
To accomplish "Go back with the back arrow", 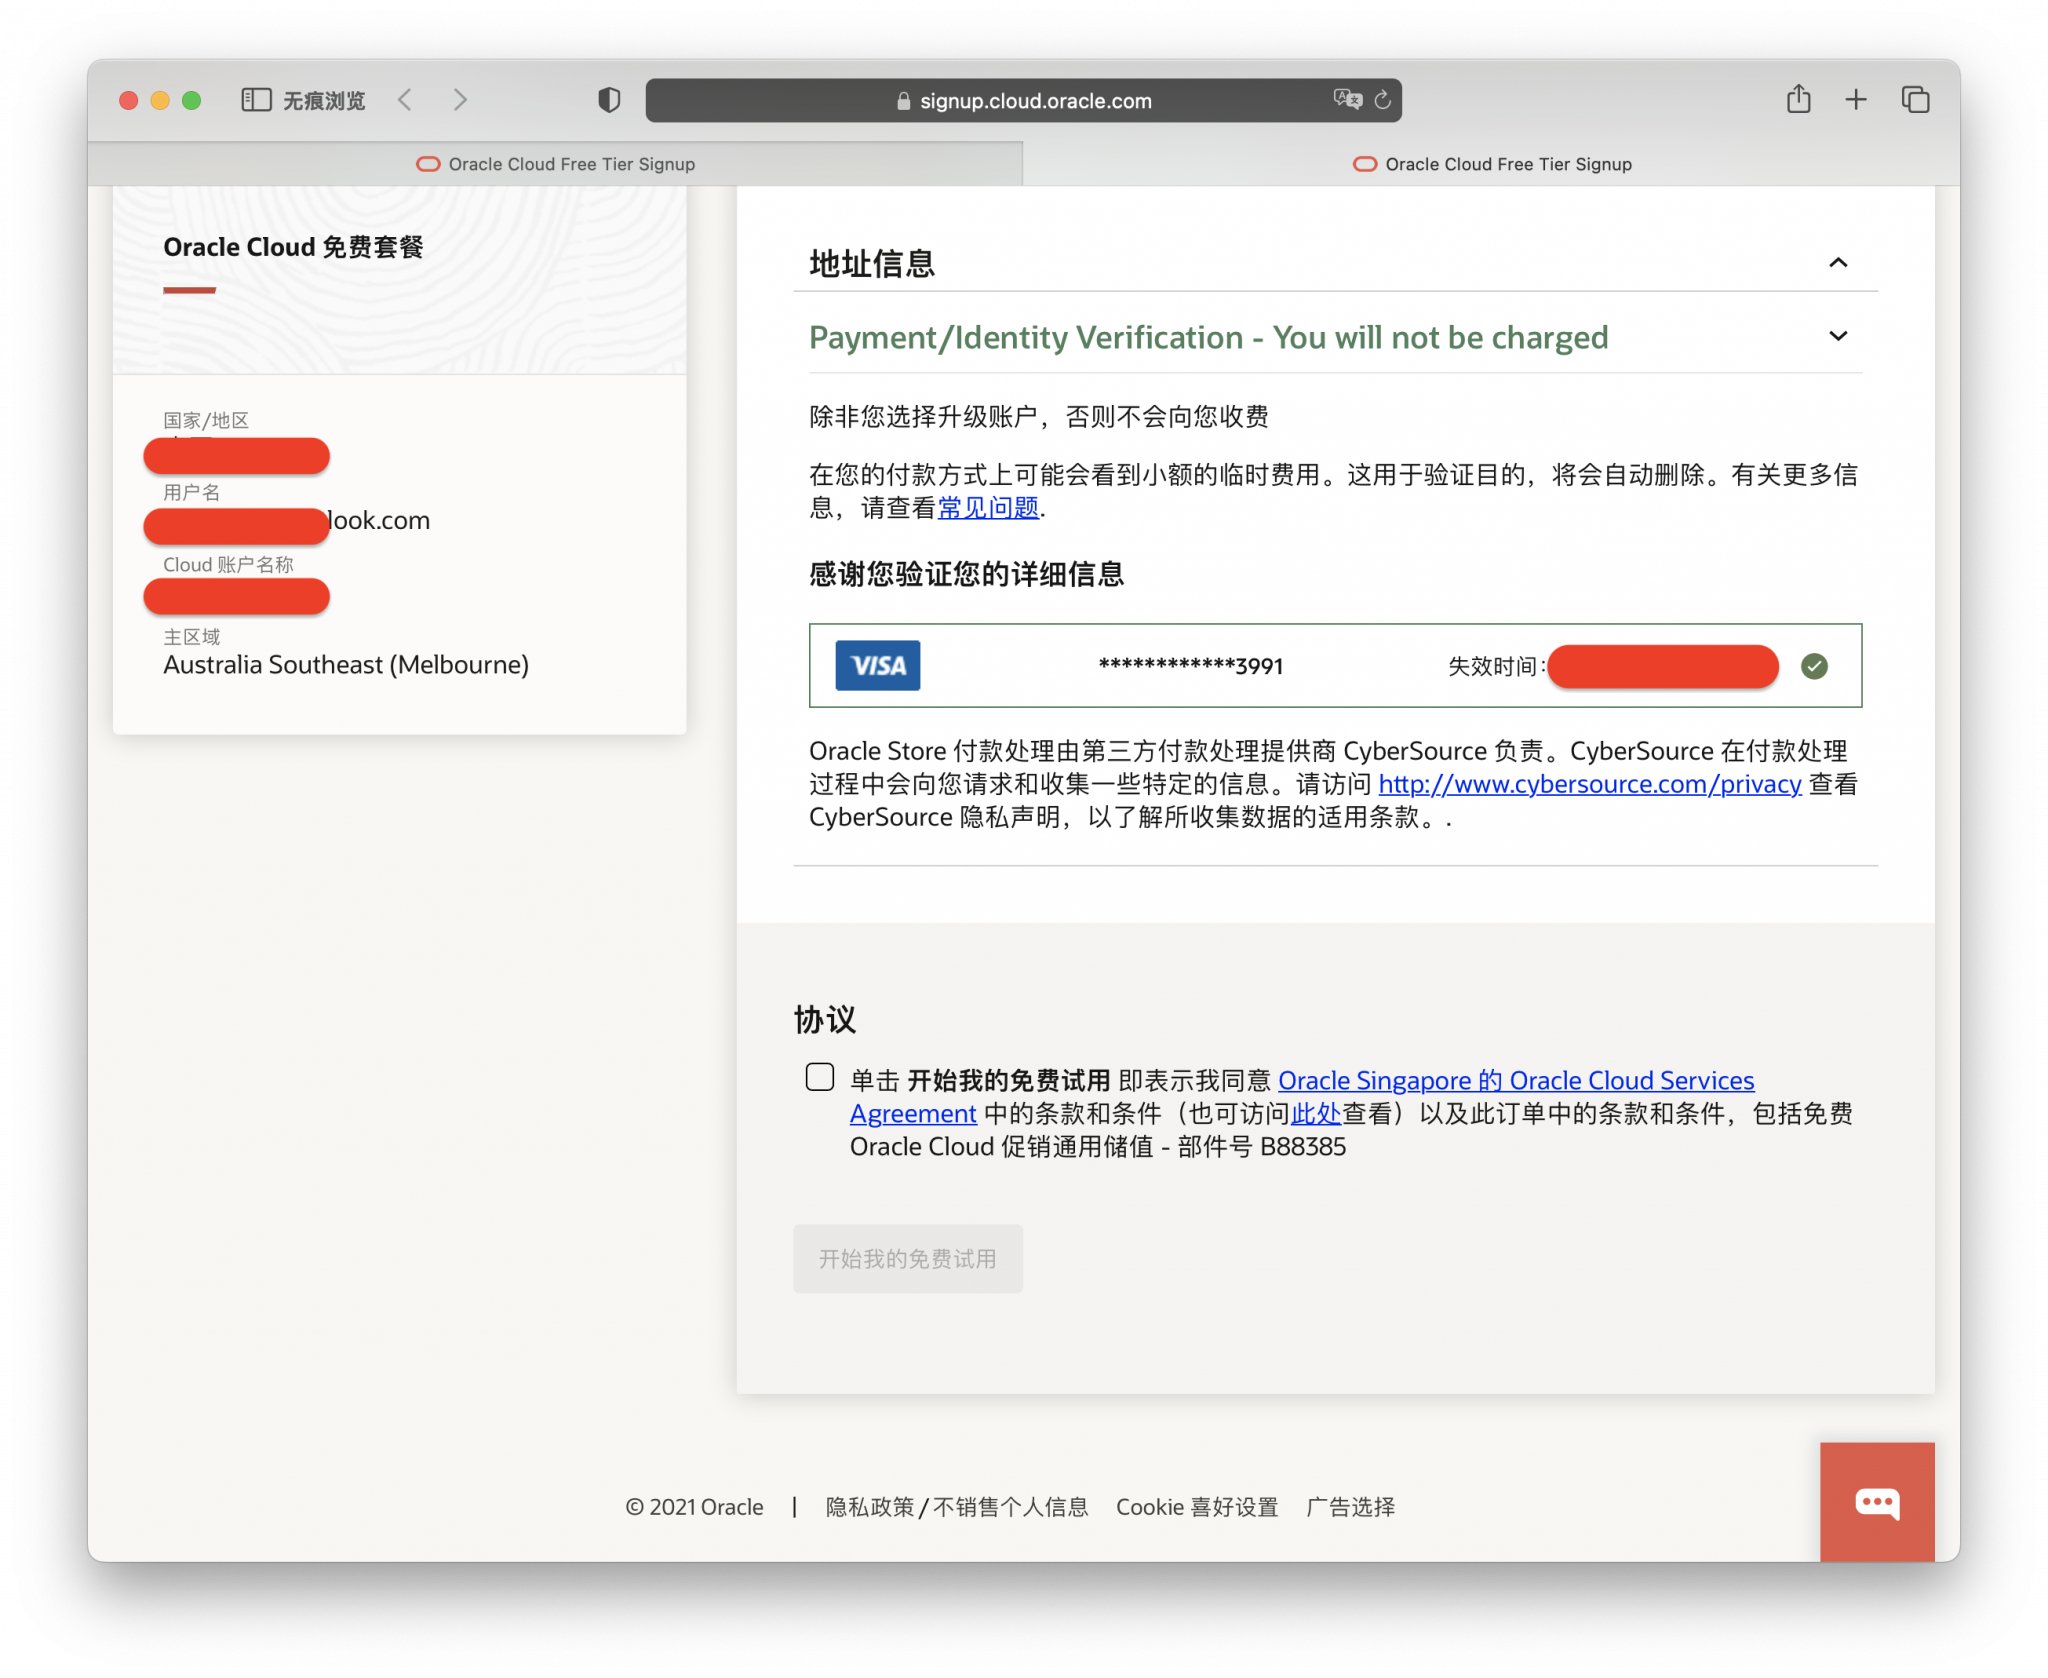I will 405,100.
